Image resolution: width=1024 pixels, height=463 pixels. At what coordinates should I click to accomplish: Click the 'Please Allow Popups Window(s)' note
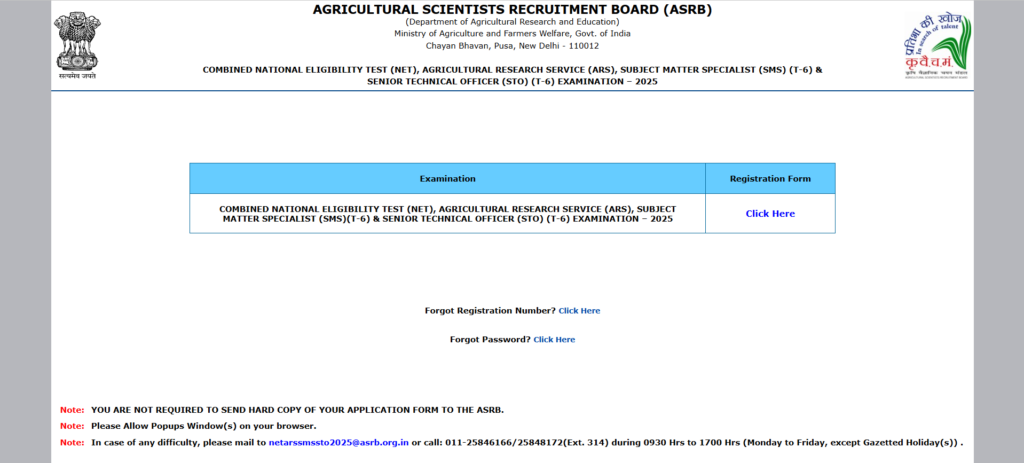[204, 426]
